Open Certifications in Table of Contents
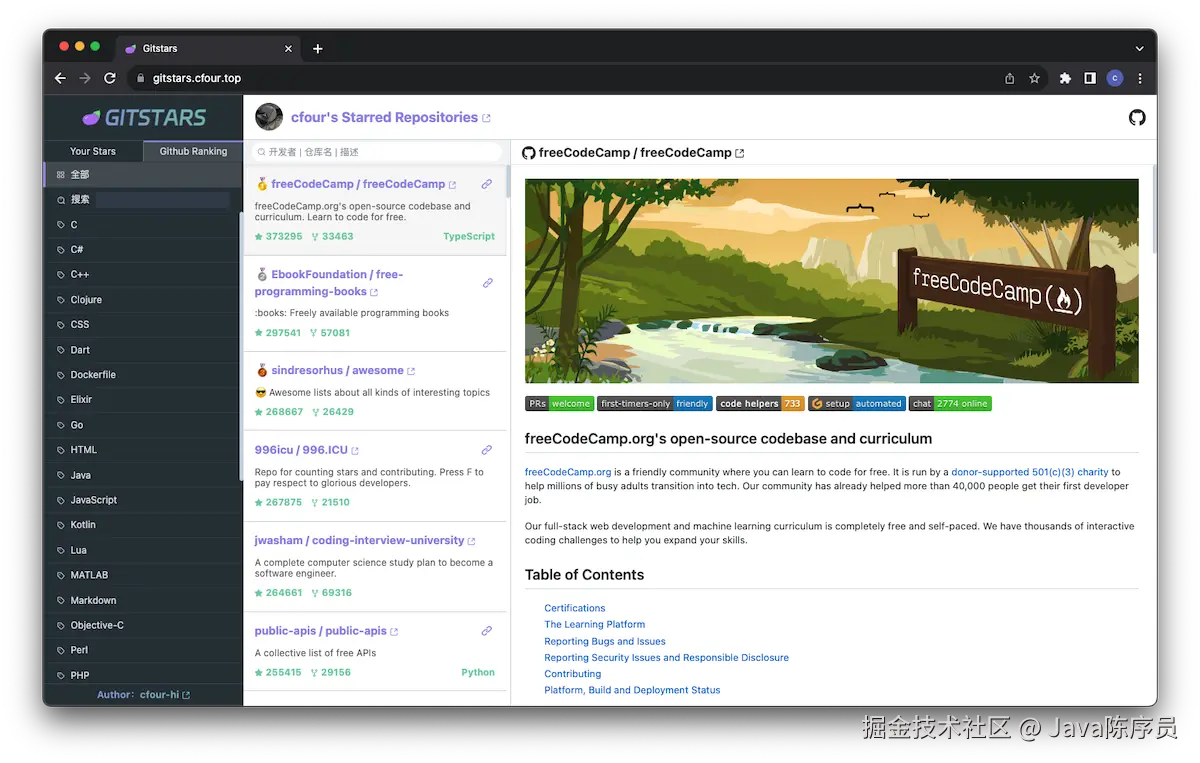The width and height of the screenshot is (1200, 763). [x=575, y=608]
